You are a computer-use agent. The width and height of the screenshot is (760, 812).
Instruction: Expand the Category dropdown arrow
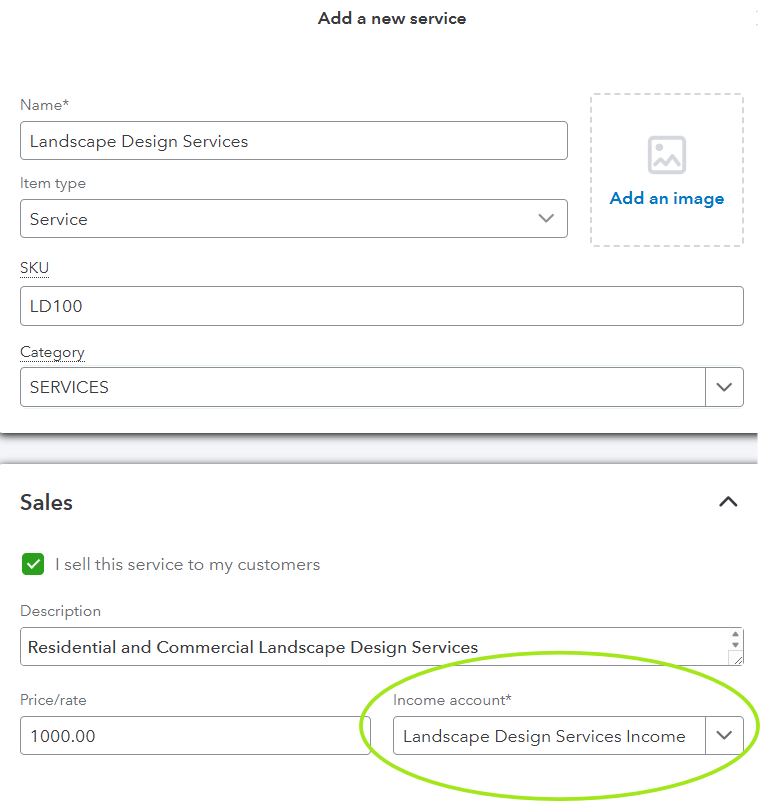tap(724, 387)
